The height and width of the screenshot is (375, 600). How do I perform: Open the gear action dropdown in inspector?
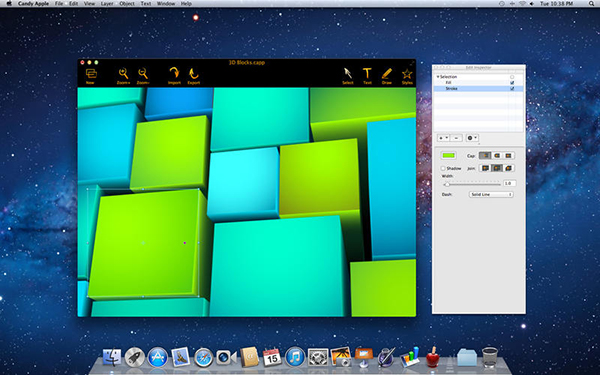pos(472,138)
